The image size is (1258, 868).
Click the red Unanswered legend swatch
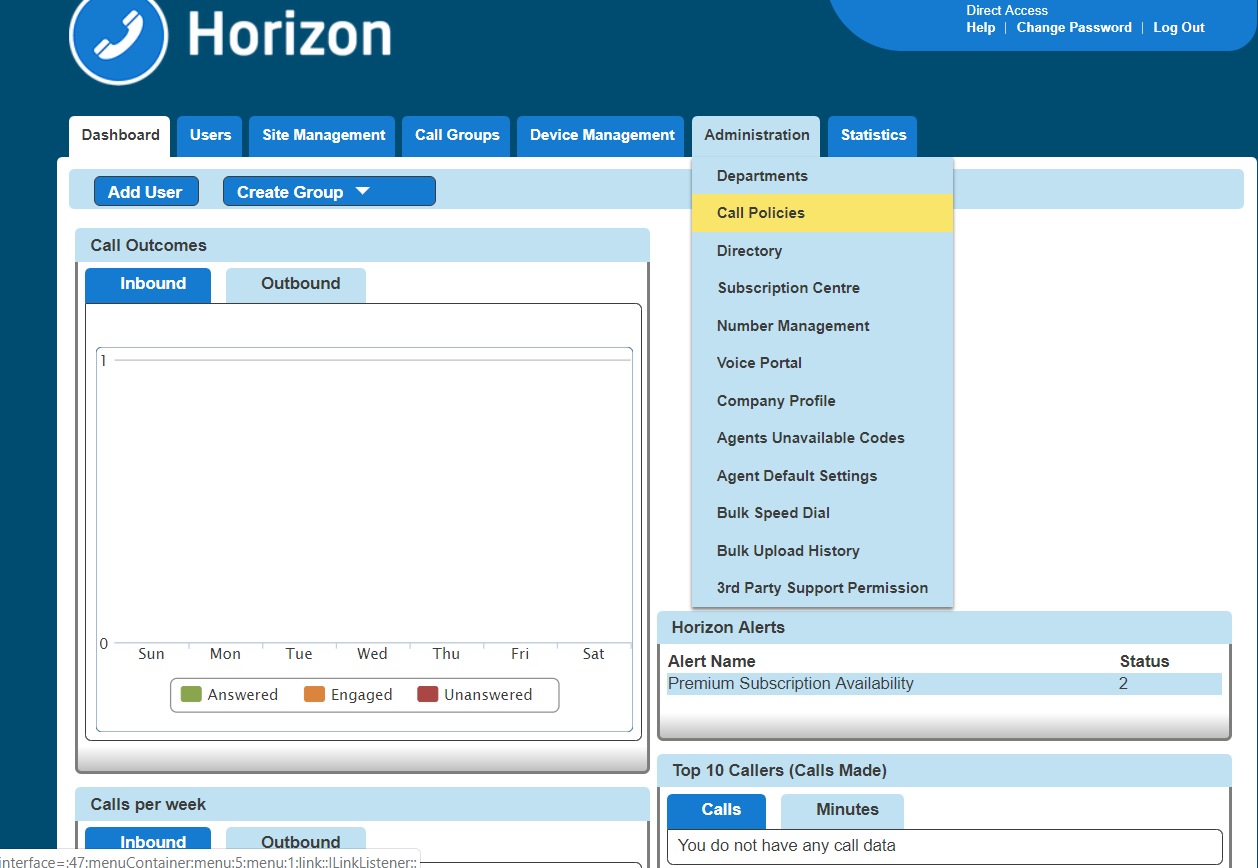tap(428, 694)
